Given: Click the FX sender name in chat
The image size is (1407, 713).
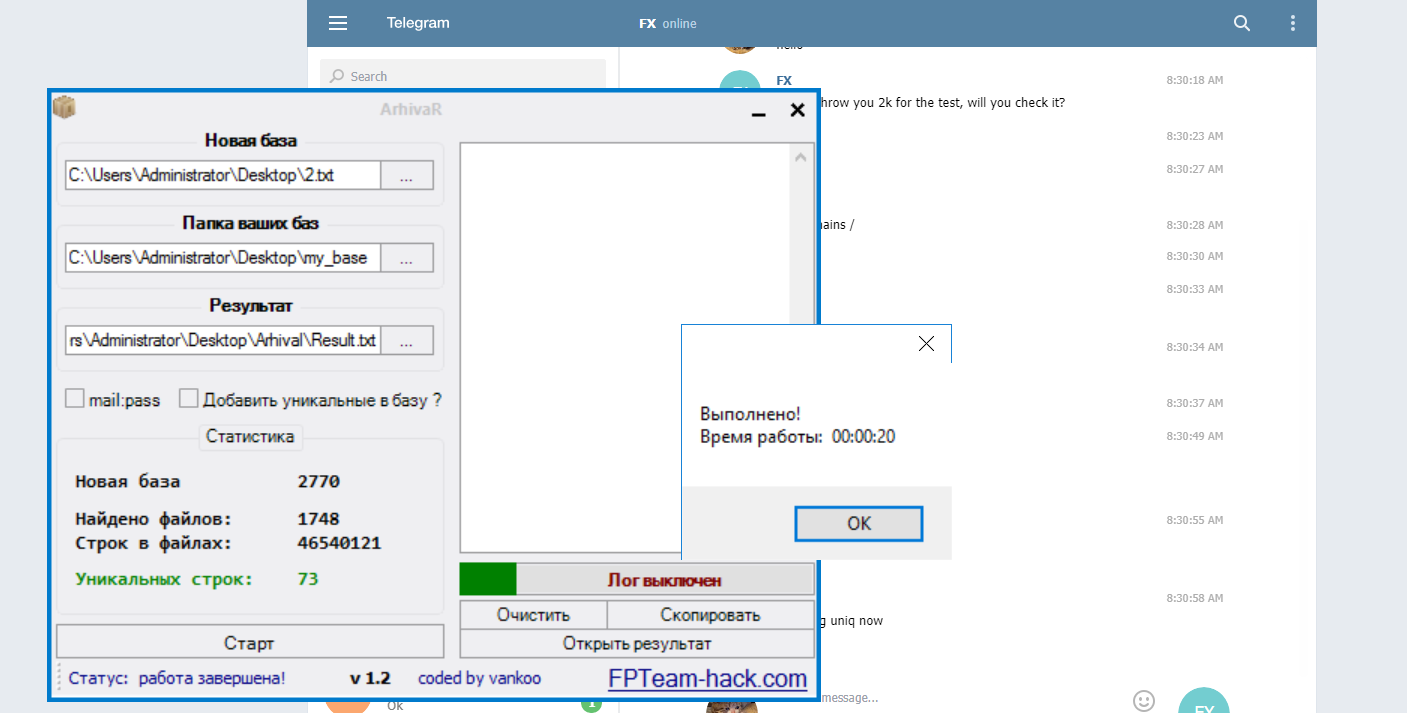Looking at the screenshot, I should [x=784, y=81].
